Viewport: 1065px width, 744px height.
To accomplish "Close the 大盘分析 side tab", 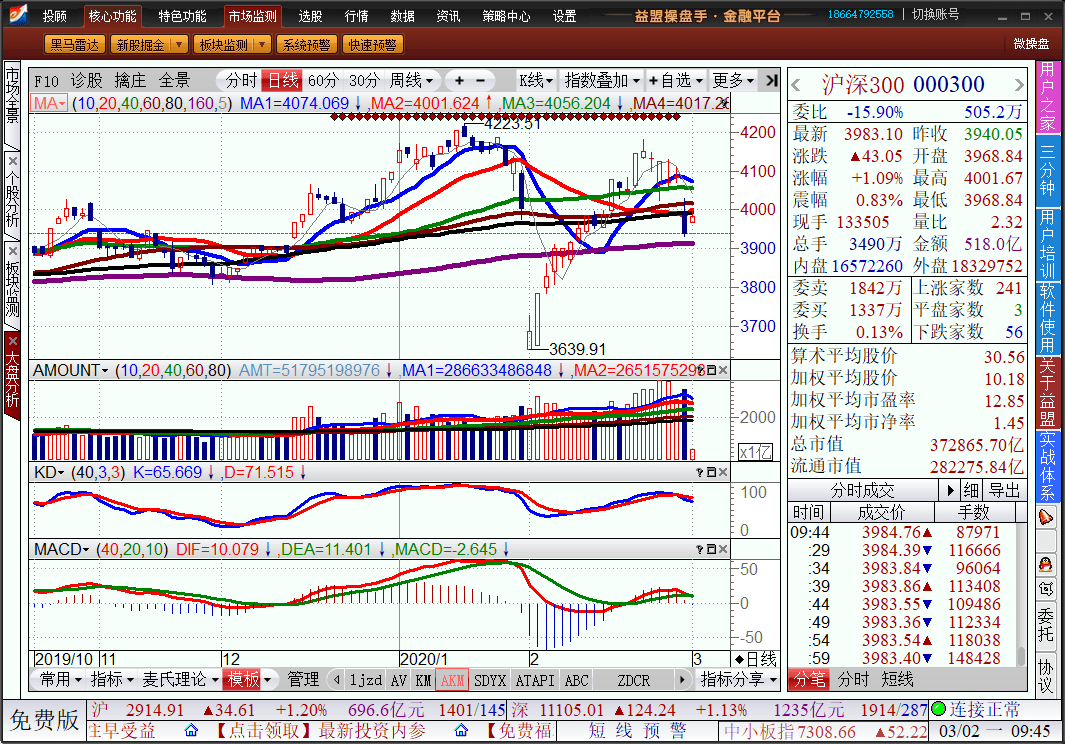I will [x=12, y=340].
